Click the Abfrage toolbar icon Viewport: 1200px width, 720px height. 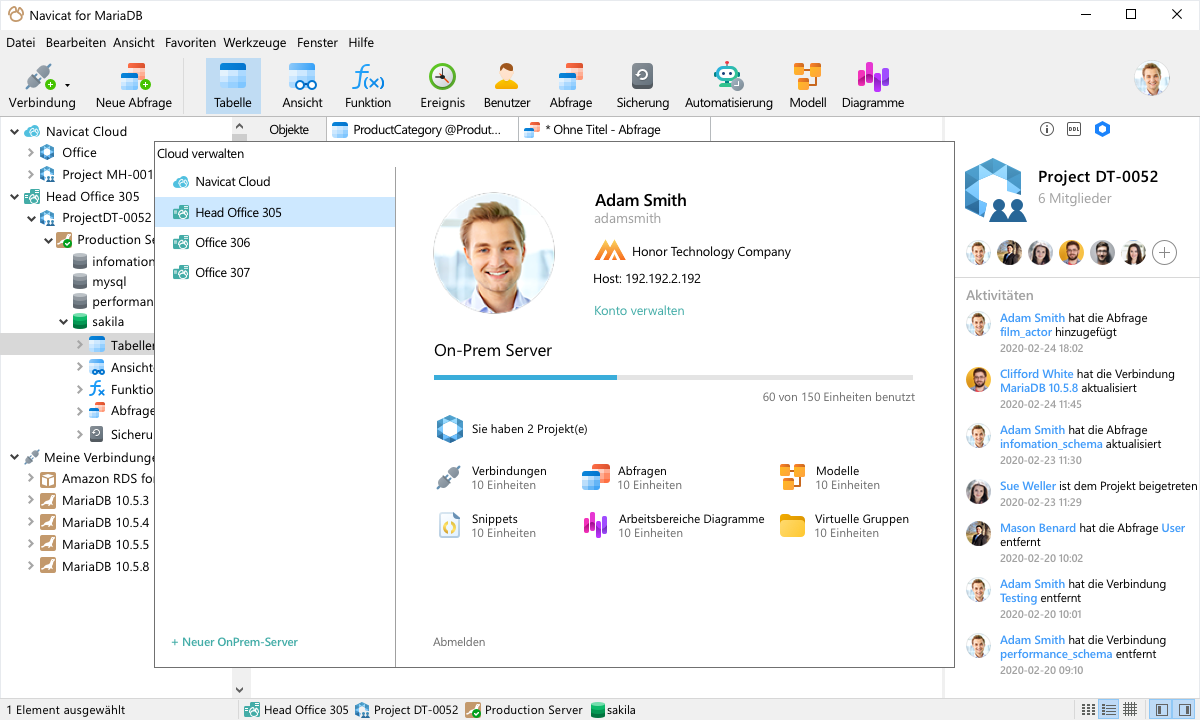point(571,86)
